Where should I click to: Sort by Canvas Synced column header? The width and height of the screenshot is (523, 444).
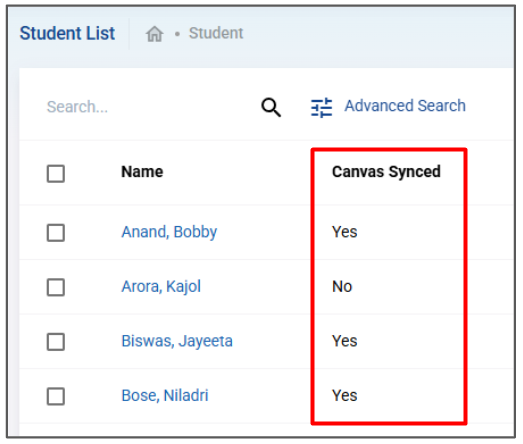[386, 172]
